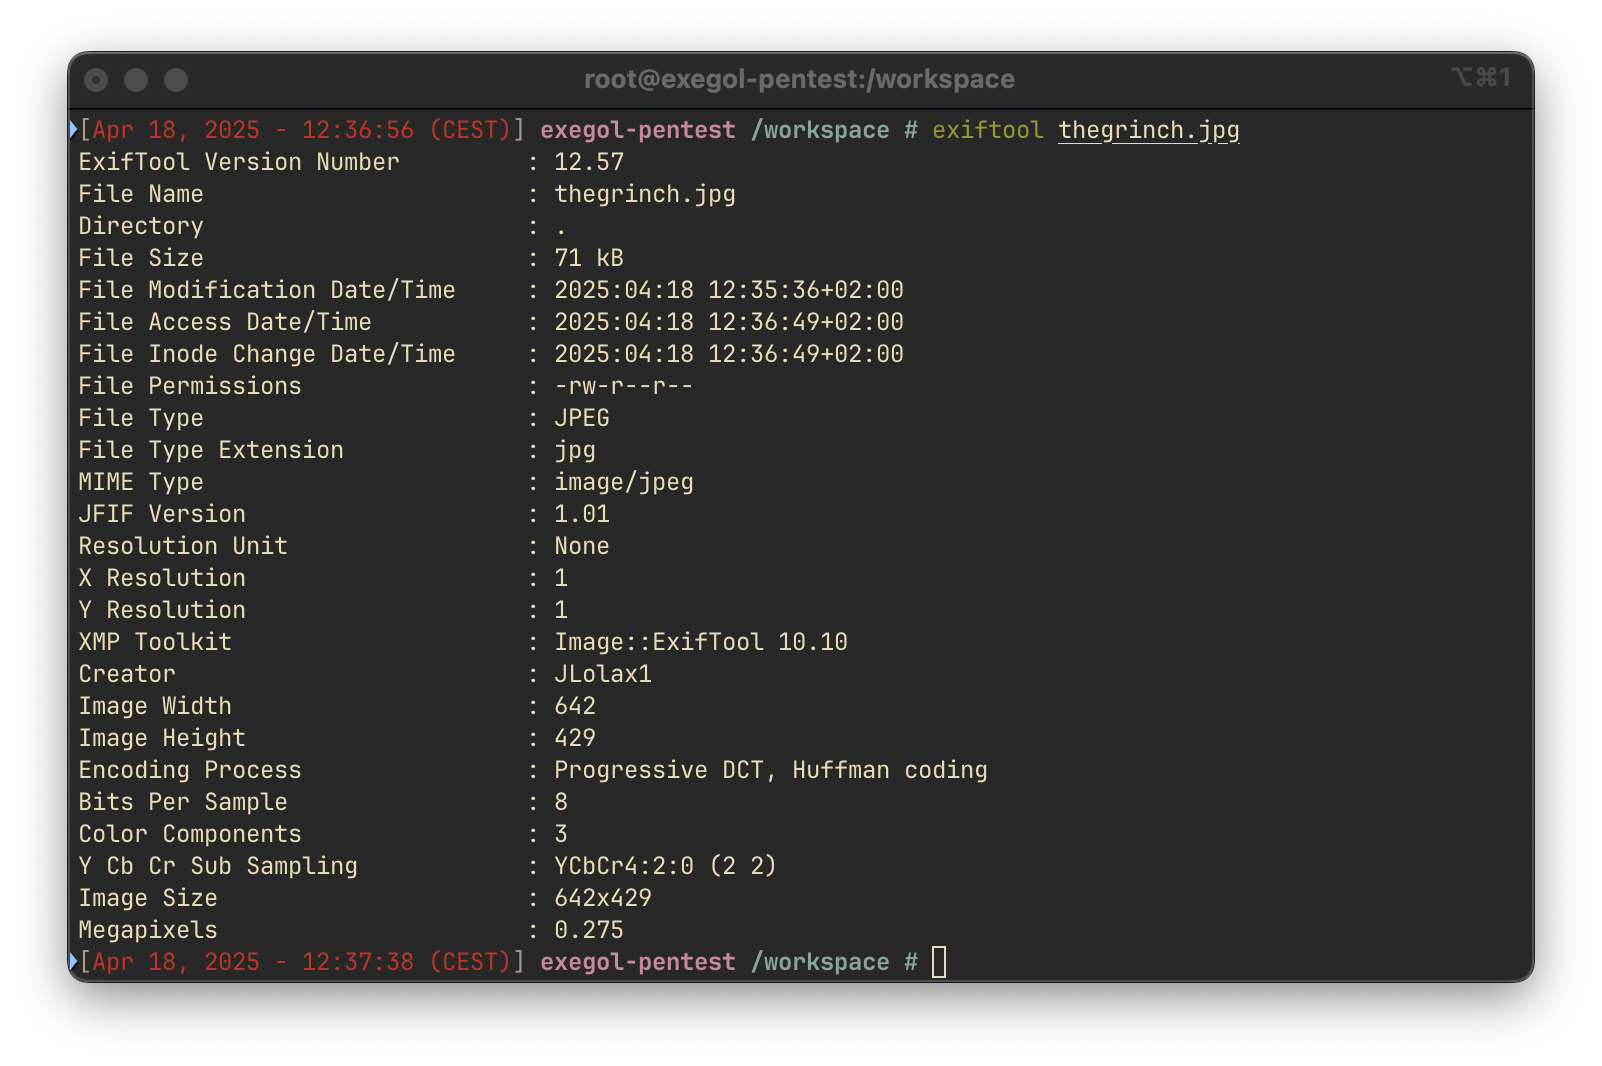Click the exiftool command word
The width and height of the screenshot is (1602, 1066).
click(988, 130)
